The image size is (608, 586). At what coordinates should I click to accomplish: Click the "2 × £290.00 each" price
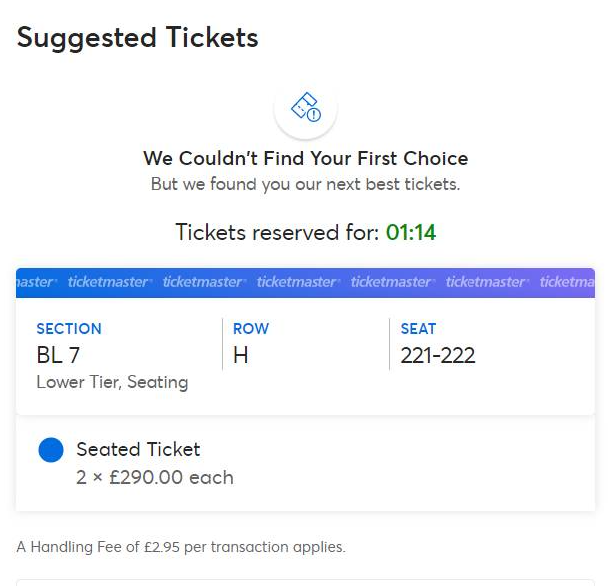[x=155, y=477]
